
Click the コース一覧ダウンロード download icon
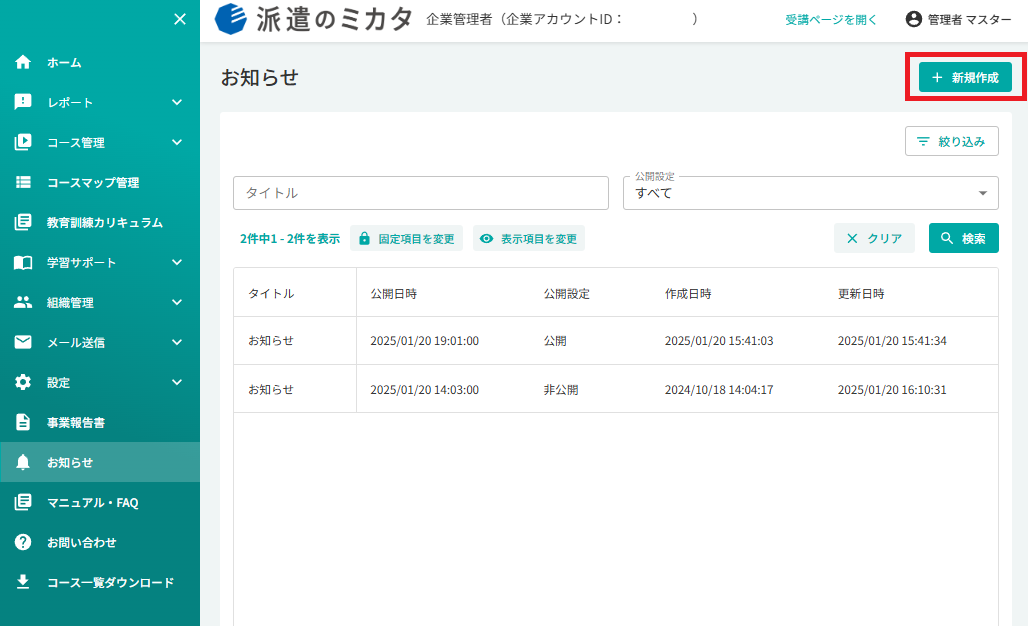(23, 582)
